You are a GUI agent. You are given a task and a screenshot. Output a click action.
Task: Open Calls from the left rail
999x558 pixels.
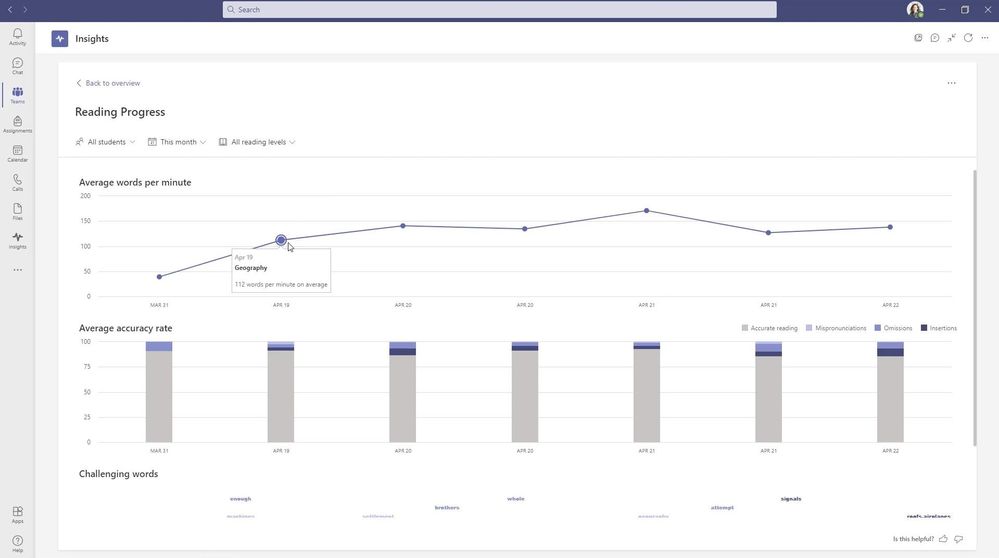(x=17, y=183)
